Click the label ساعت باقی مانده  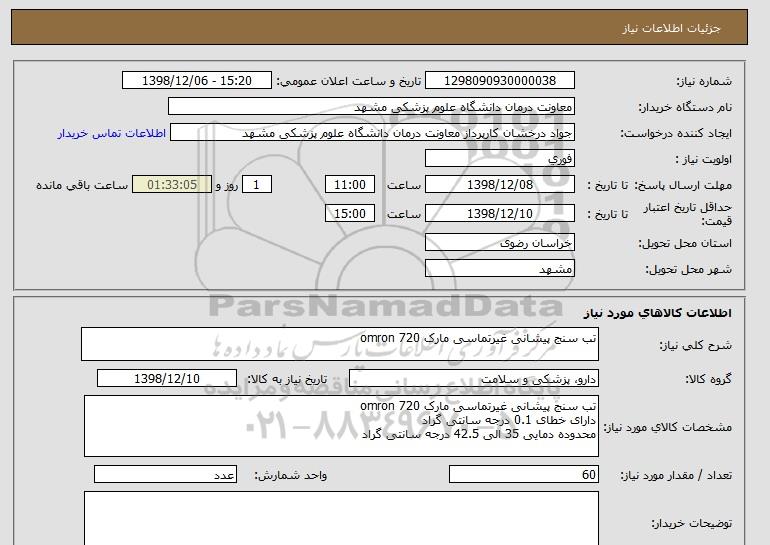tap(82, 186)
